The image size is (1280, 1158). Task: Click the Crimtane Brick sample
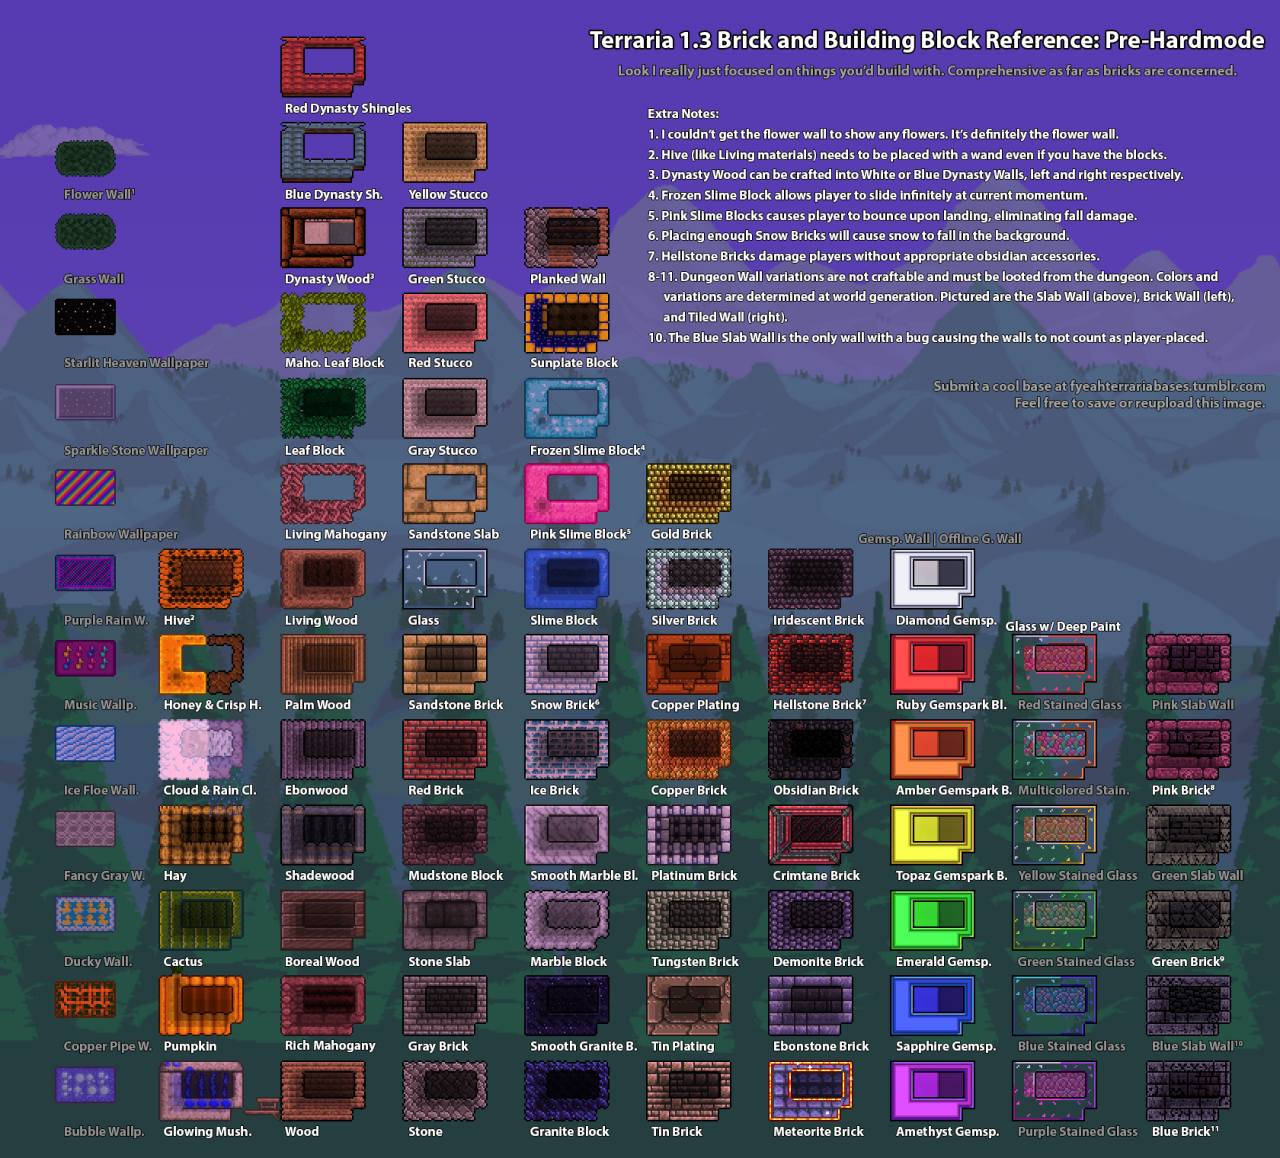[811, 834]
